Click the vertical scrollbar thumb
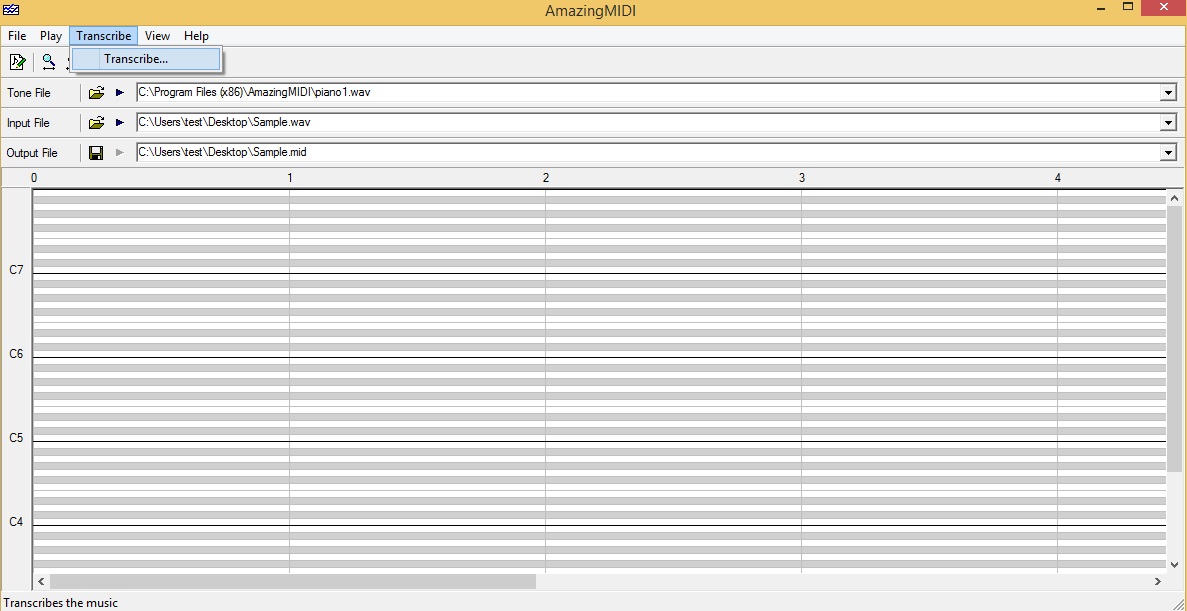This screenshot has width=1187, height=611. [x=1174, y=339]
